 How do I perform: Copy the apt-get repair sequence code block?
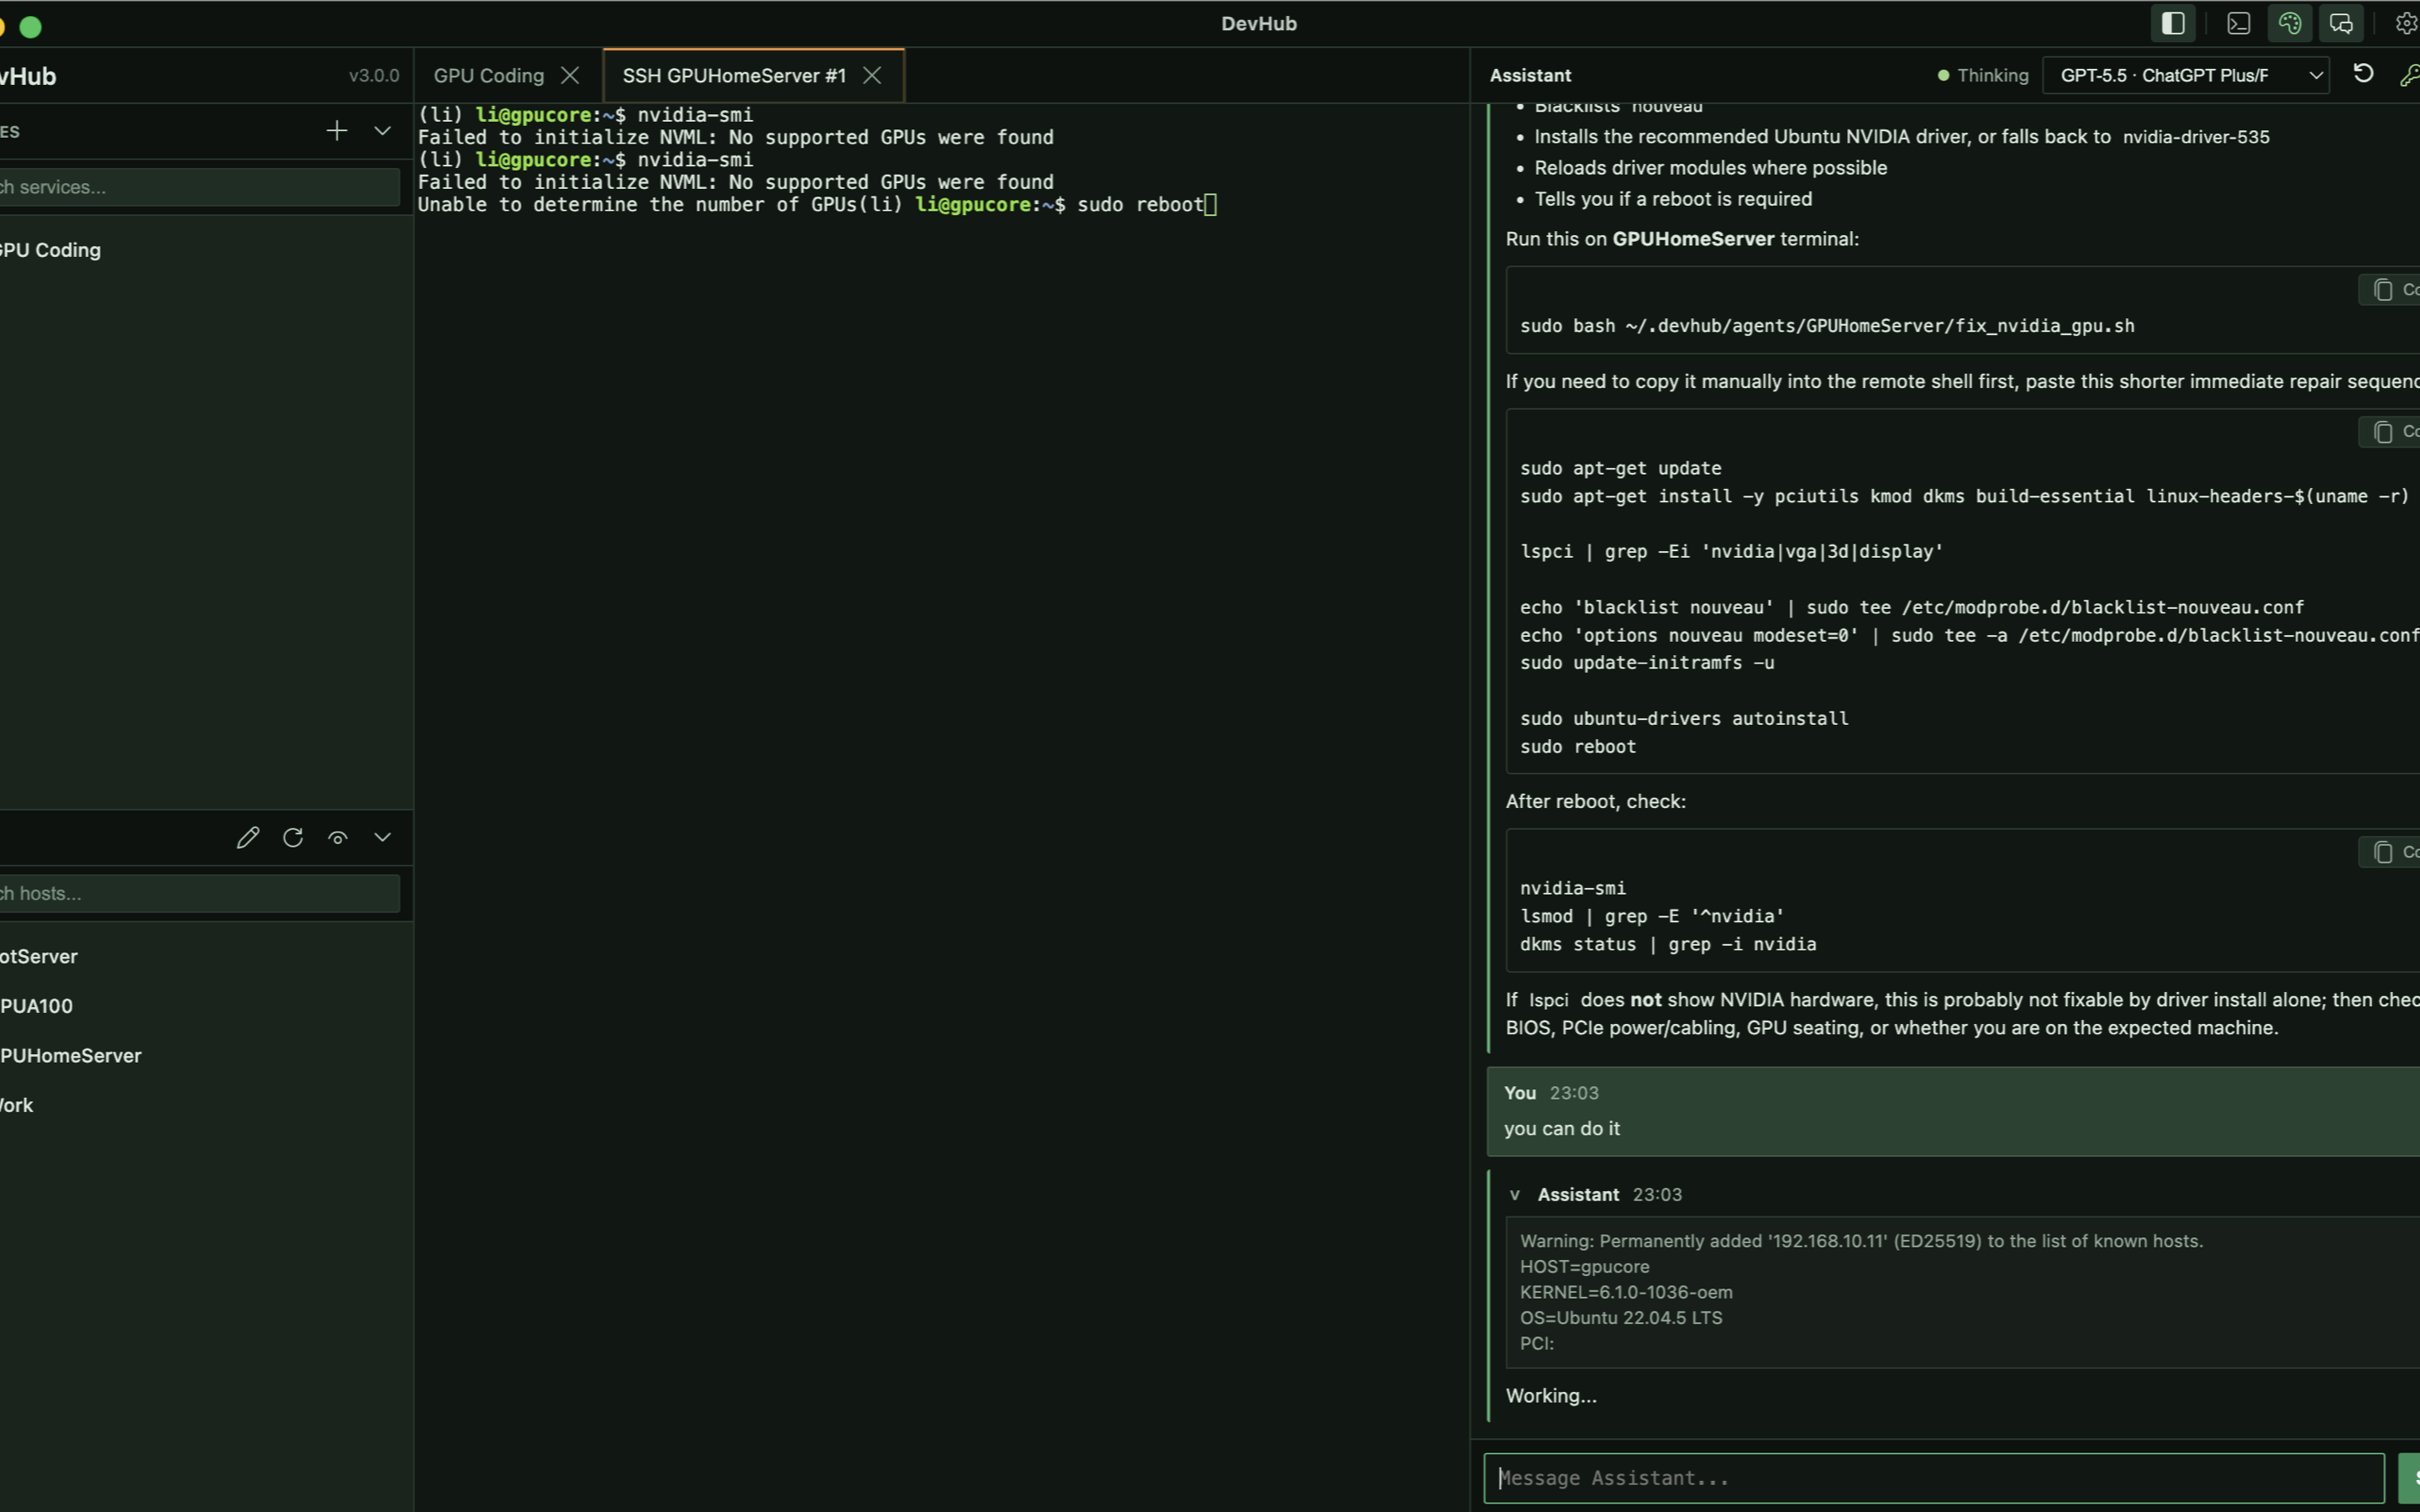click(x=2390, y=432)
